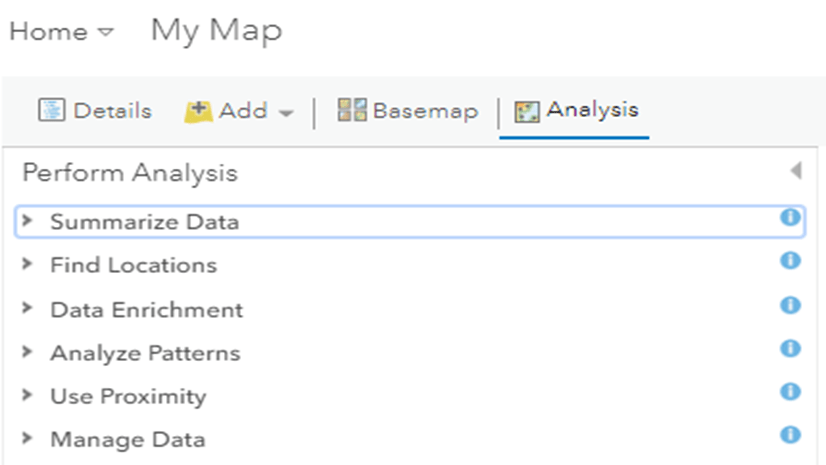The image size is (826, 465).
Task: Expand the Summarize Data section
Action: (x=28, y=221)
